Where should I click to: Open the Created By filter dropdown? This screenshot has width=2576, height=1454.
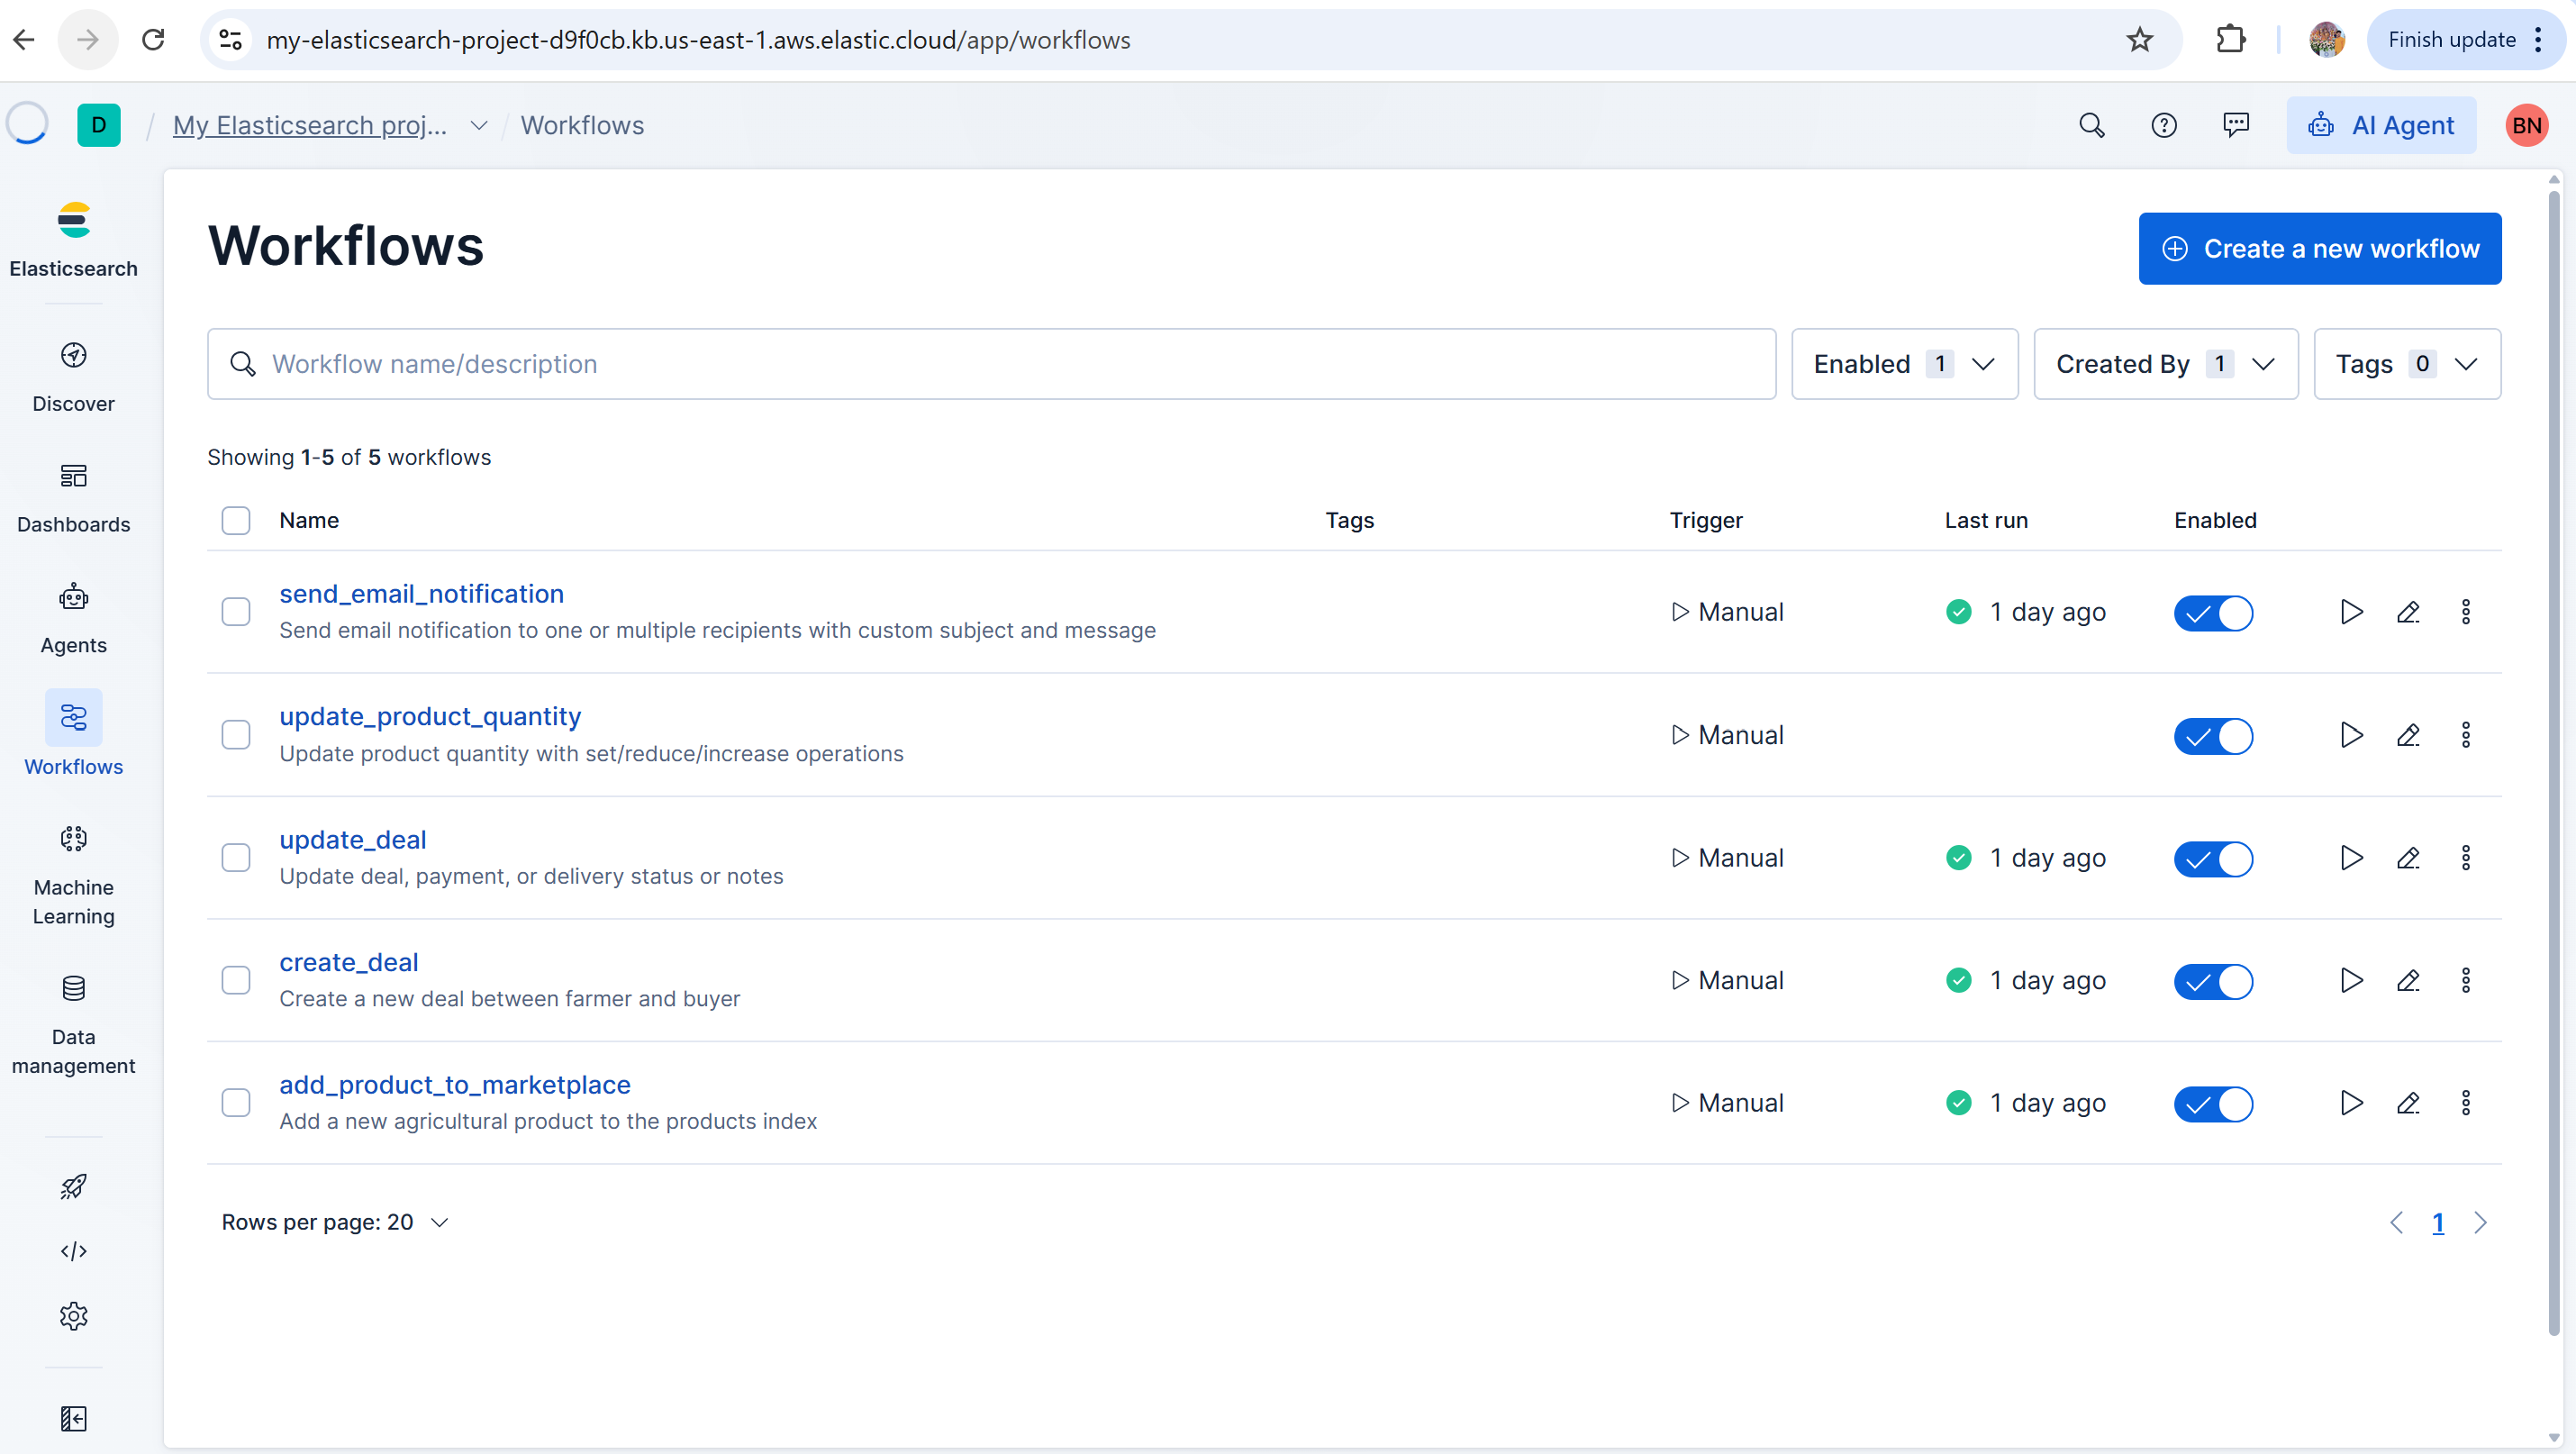point(2165,364)
